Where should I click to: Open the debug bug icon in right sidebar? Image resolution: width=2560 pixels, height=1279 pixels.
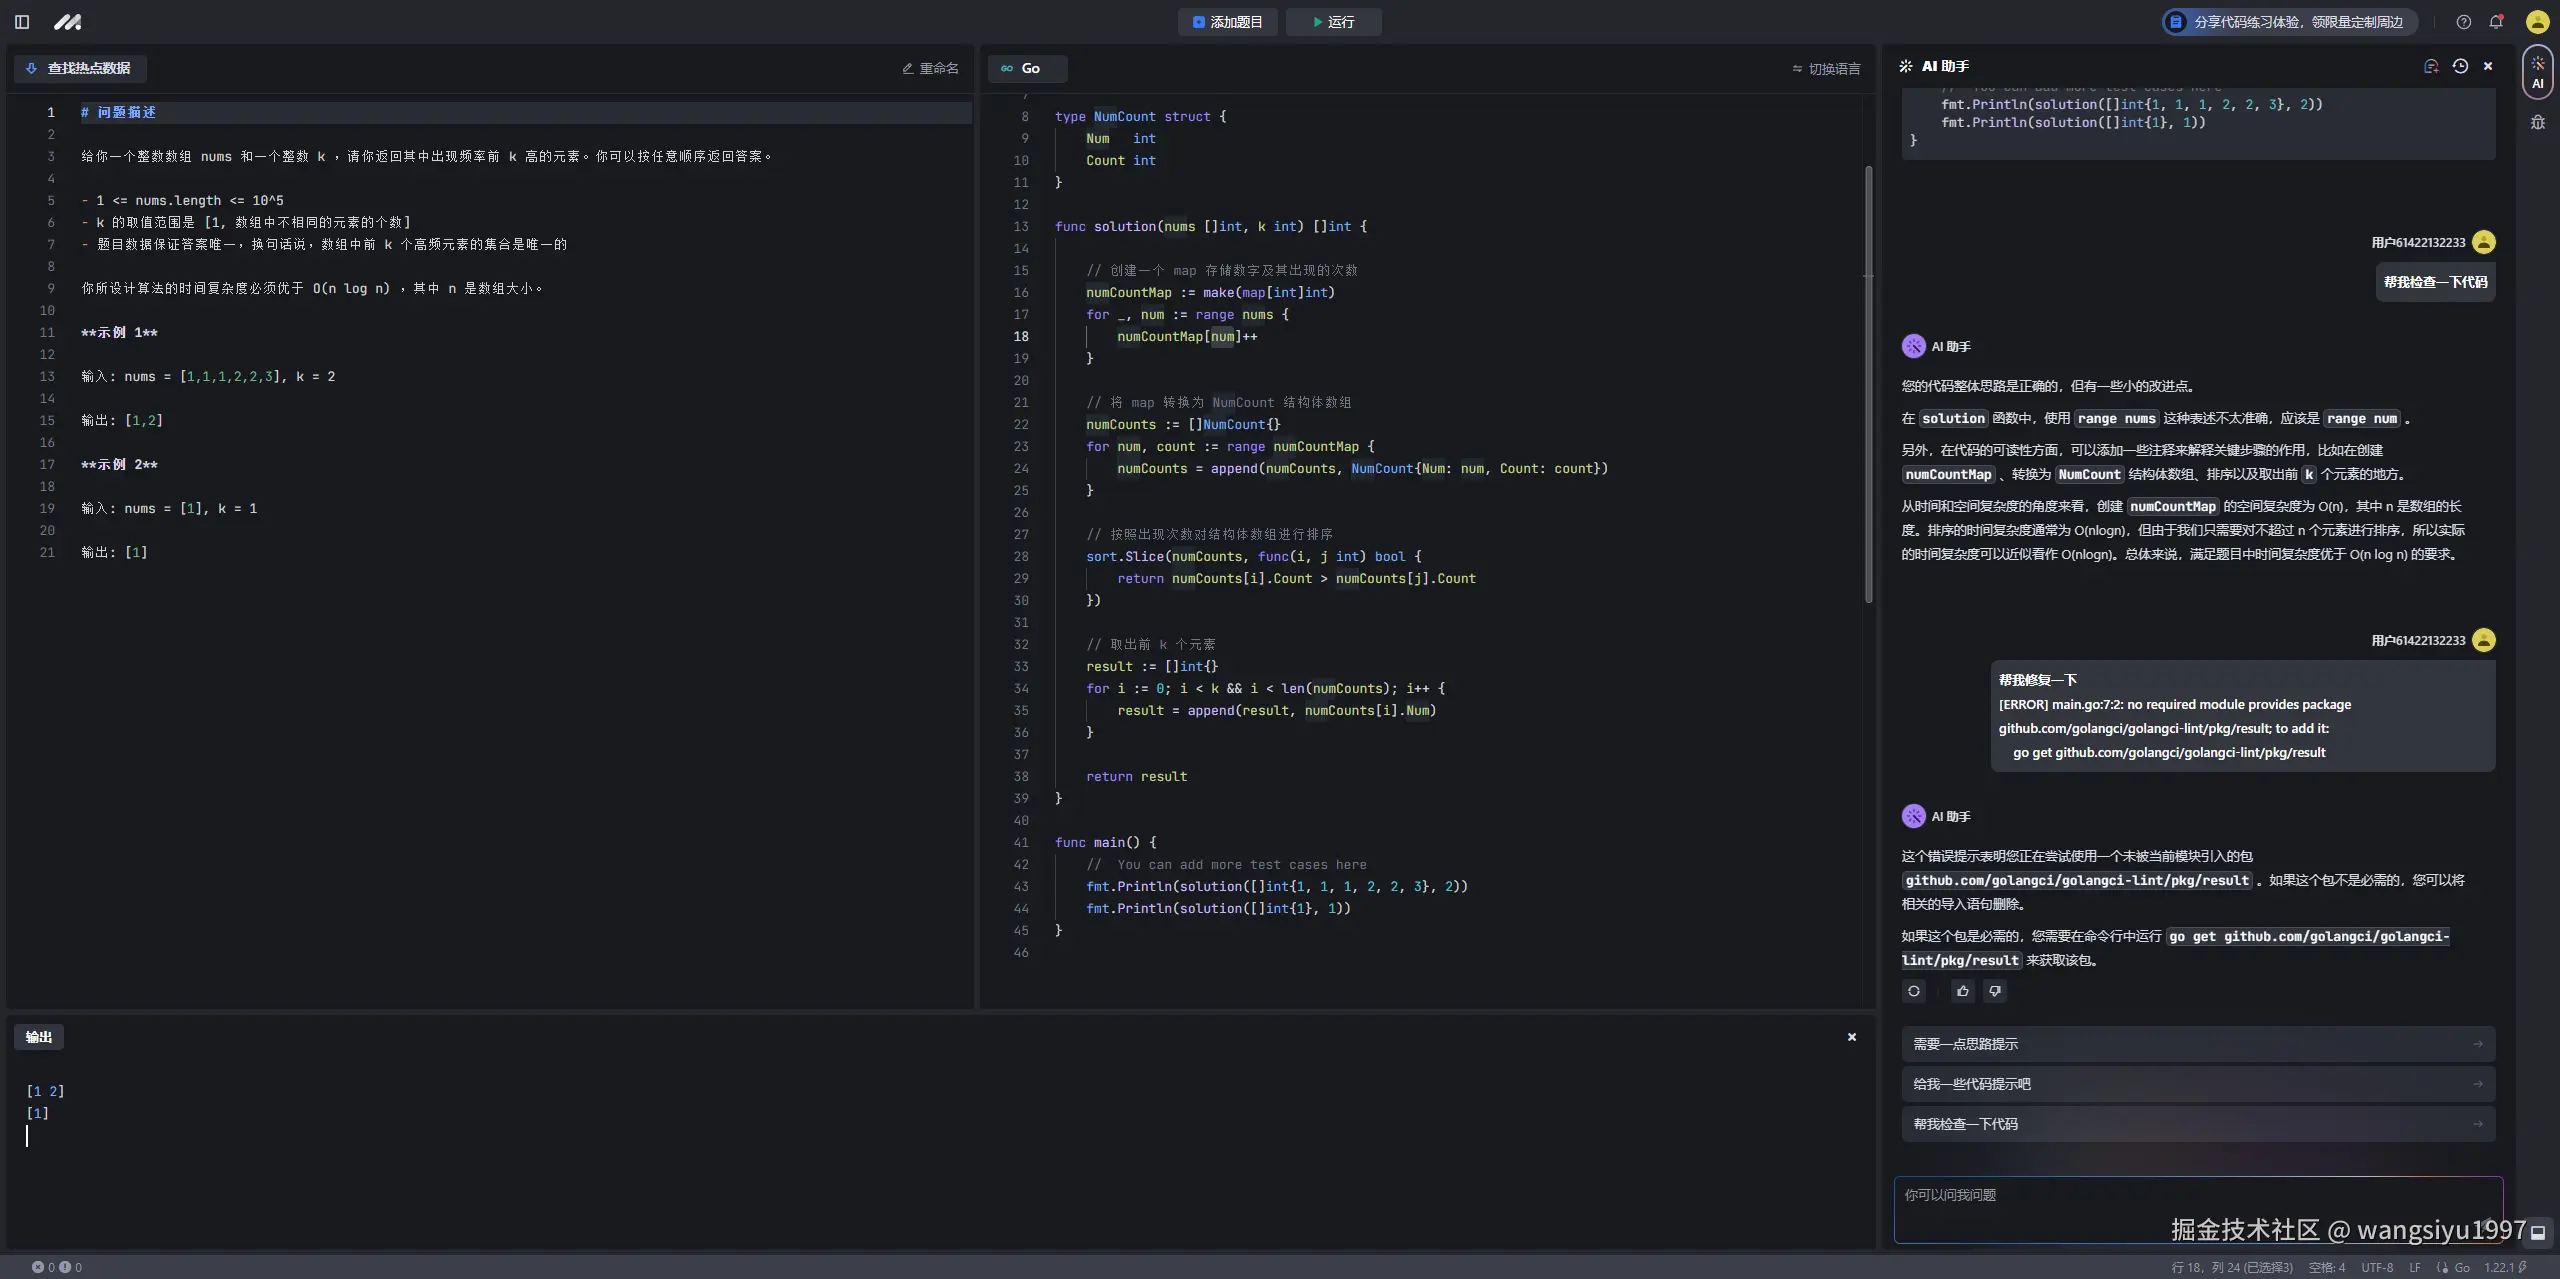[x=2538, y=123]
